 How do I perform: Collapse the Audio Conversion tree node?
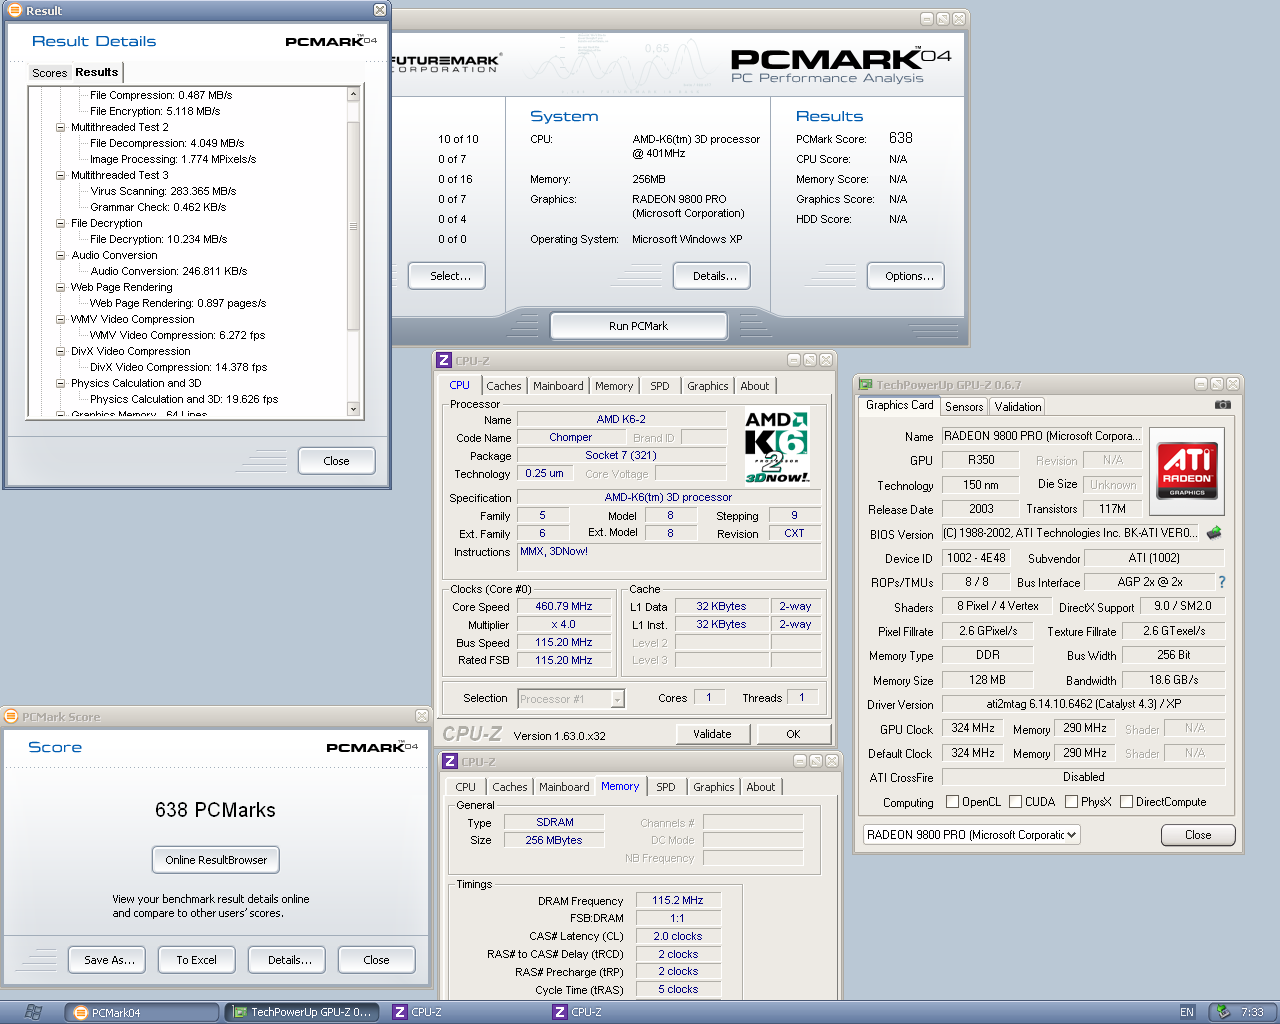click(x=60, y=255)
